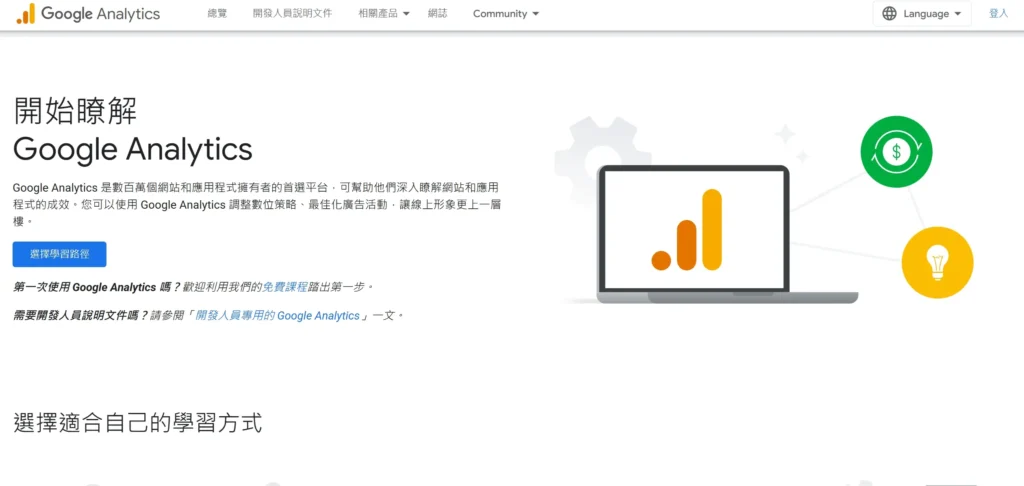Viewport: 1024px width, 486px height.
Task: Click the Google Analytics bar chart logo
Action: point(26,14)
